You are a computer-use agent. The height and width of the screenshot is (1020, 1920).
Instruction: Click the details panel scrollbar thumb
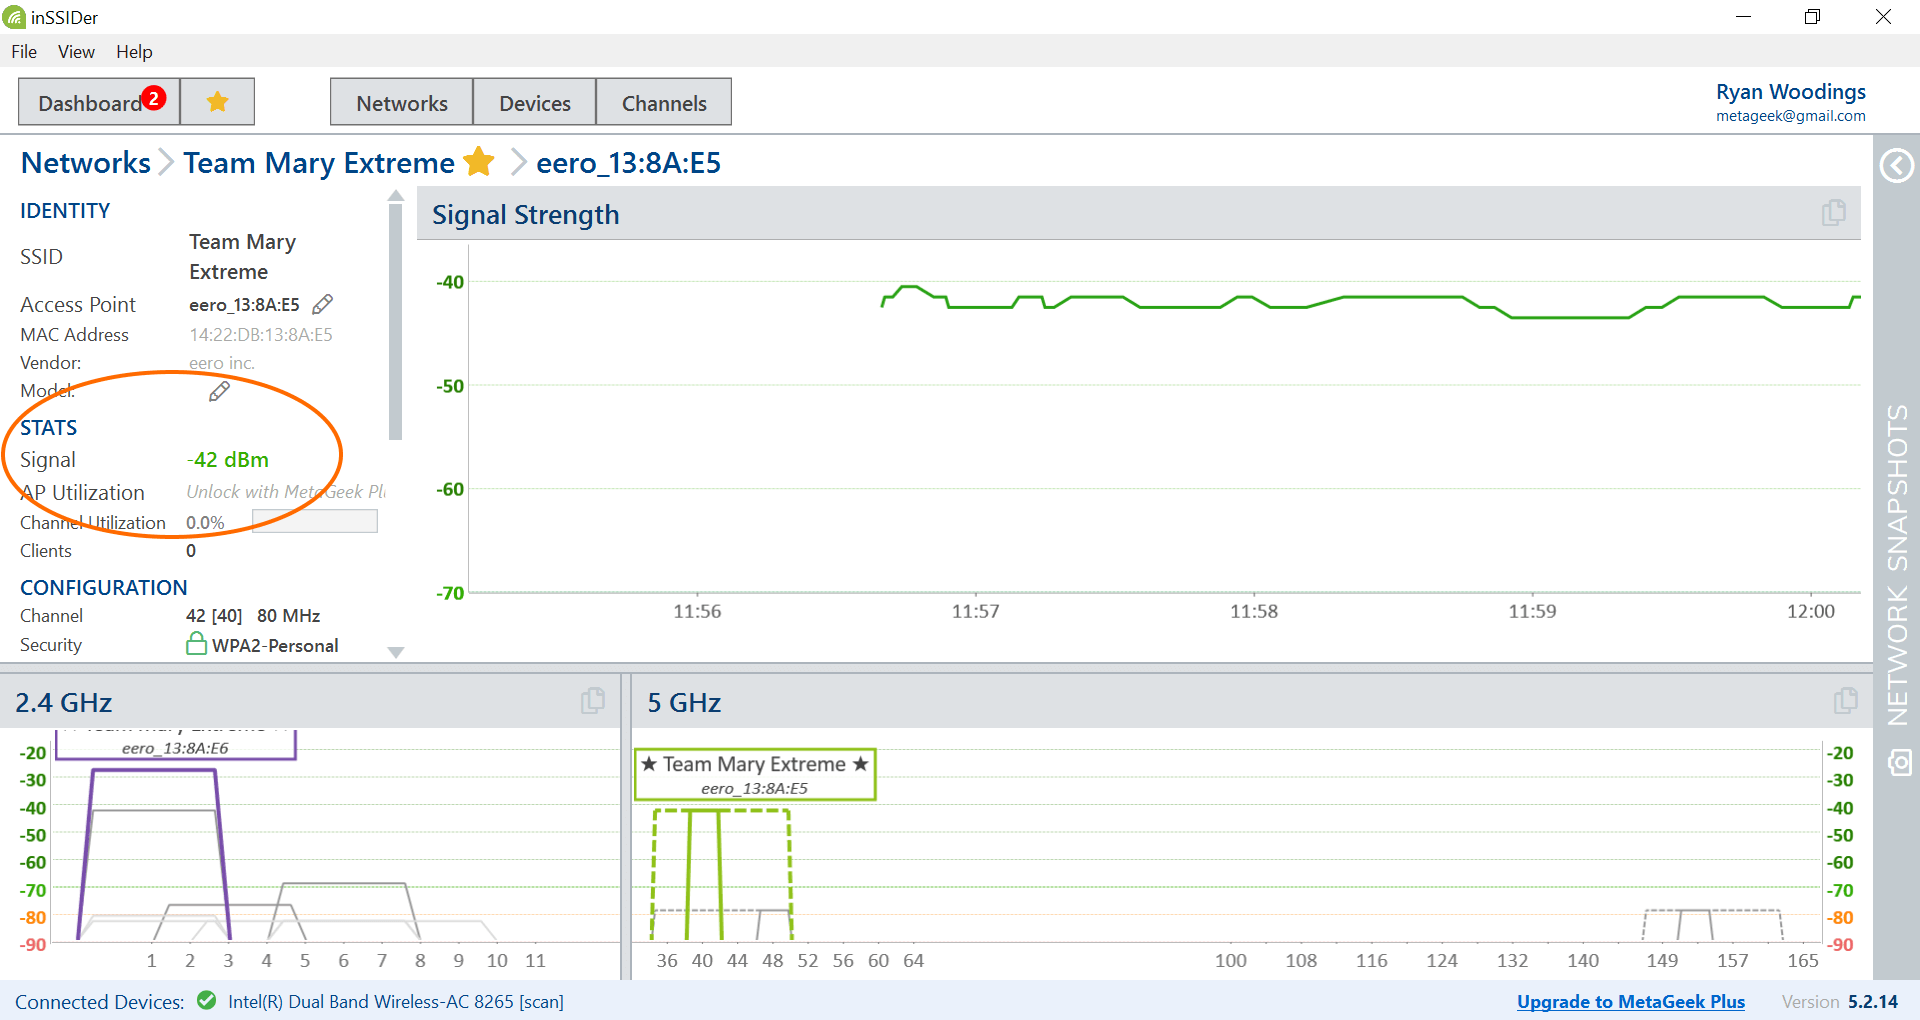point(396,322)
